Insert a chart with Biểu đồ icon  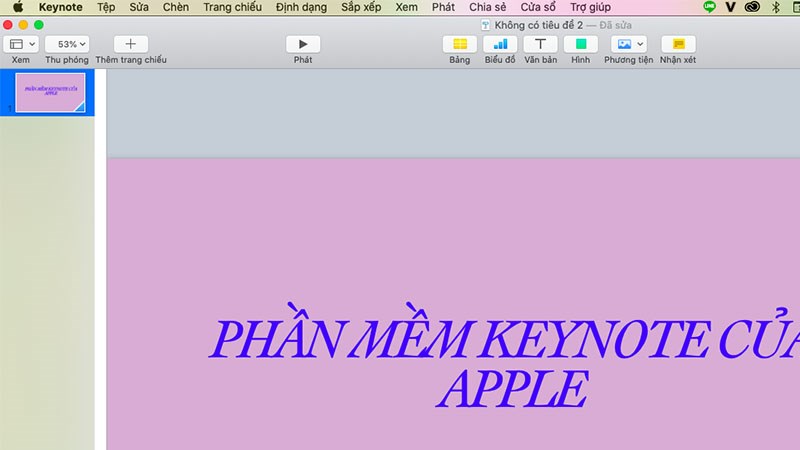(x=500, y=44)
